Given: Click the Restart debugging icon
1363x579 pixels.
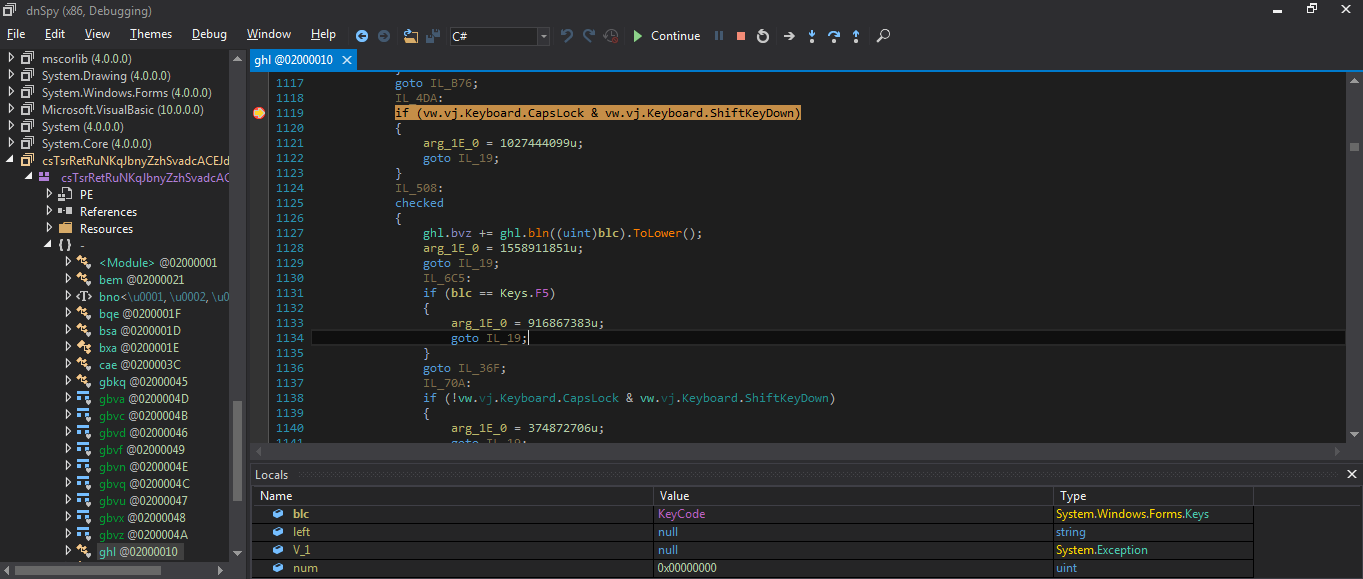Looking at the screenshot, I should tap(763, 36).
